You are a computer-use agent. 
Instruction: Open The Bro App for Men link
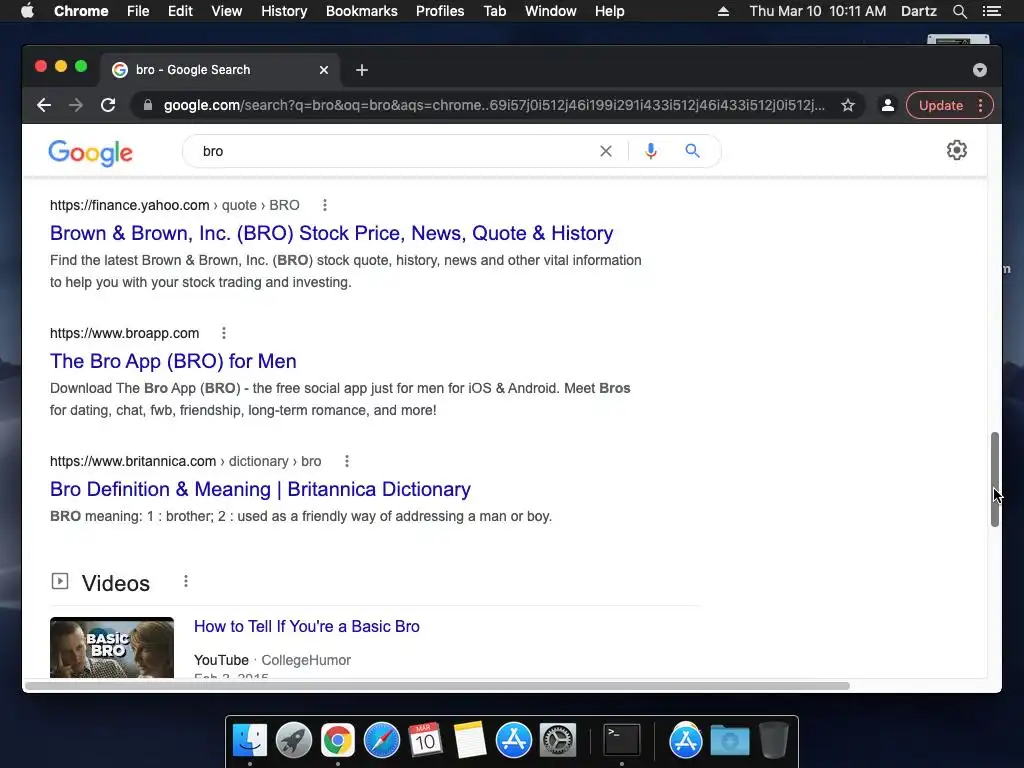(173, 361)
